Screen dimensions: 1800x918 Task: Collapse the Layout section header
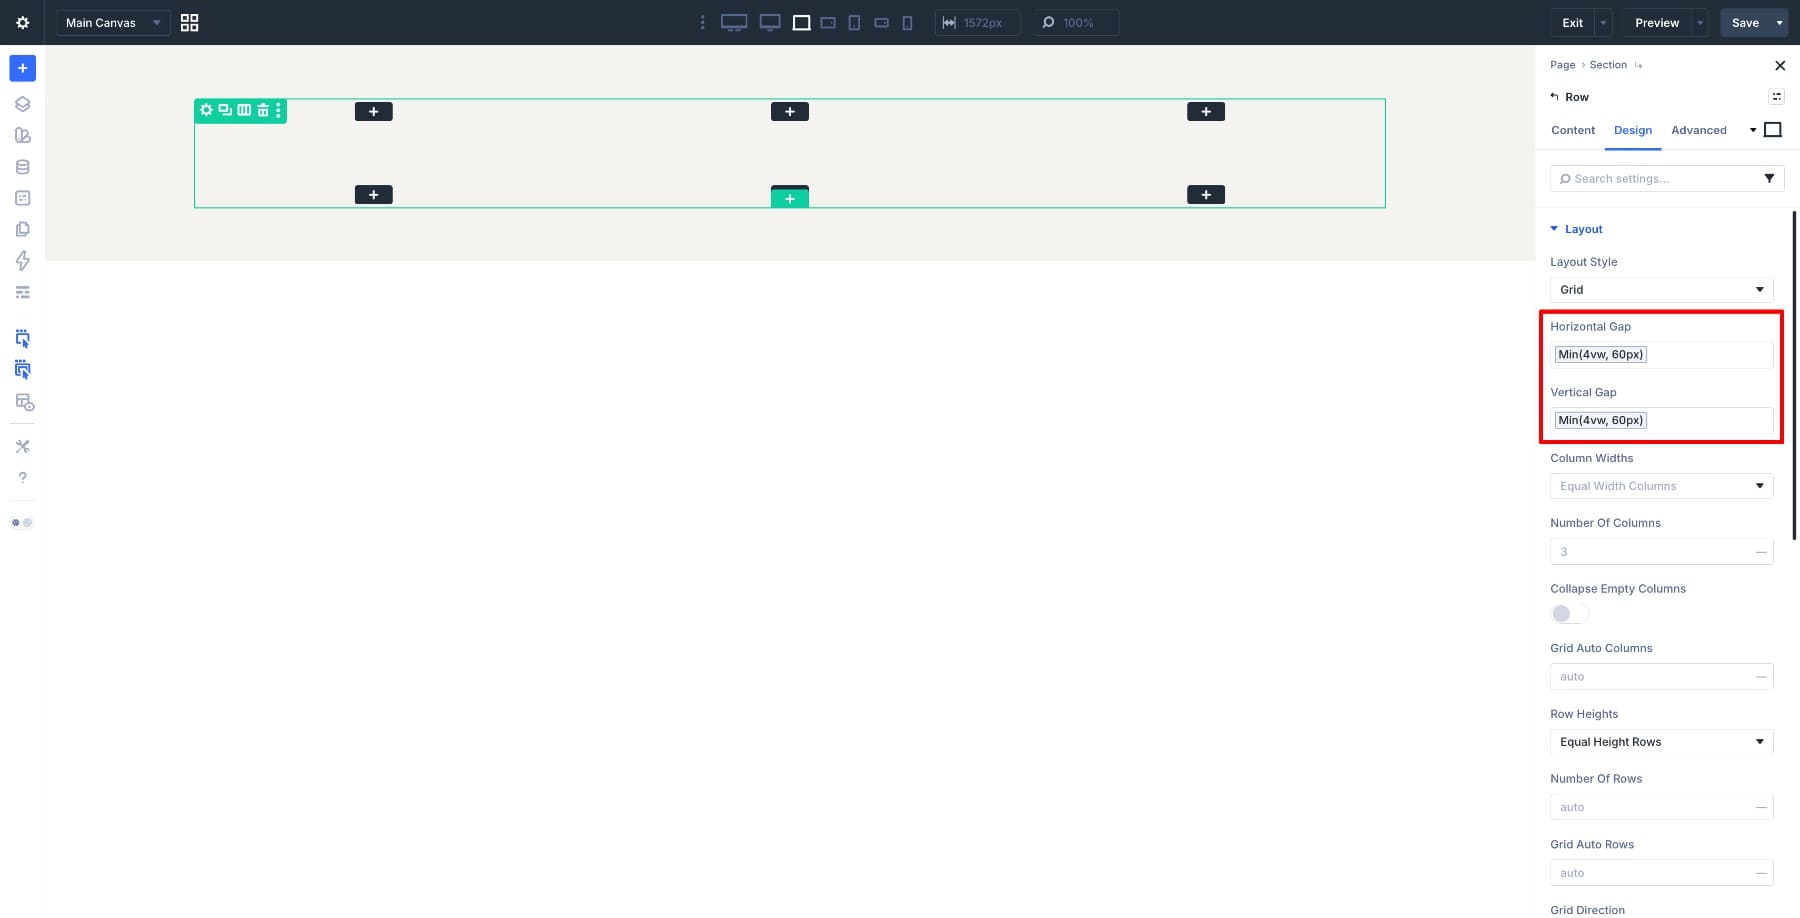[x=1576, y=229]
